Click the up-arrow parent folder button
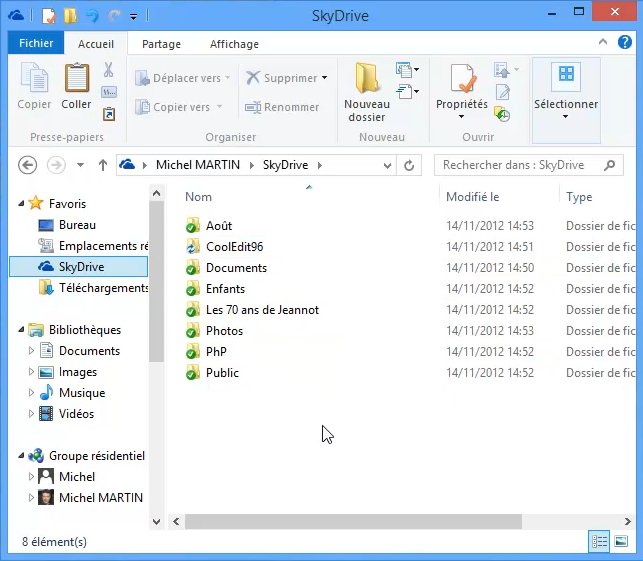This screenshot has height=561, width=643. pos(103,165)
